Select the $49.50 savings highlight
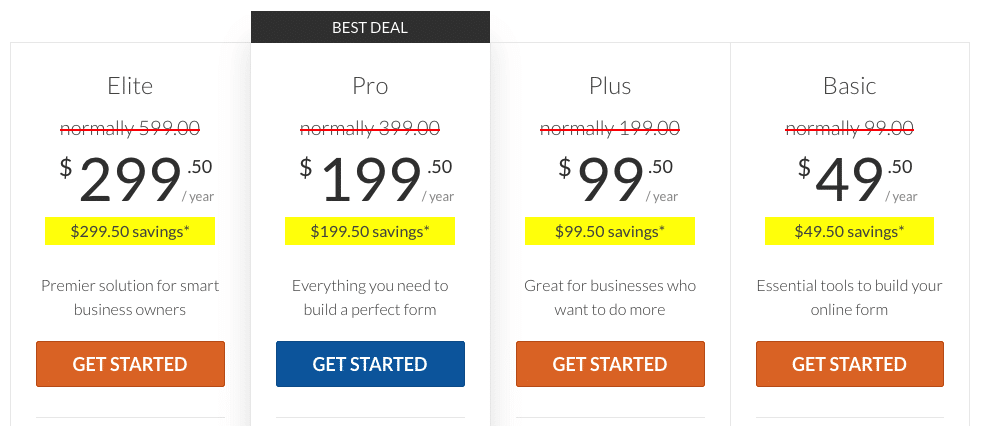The image size is (981, 426). tap(850, 231)
